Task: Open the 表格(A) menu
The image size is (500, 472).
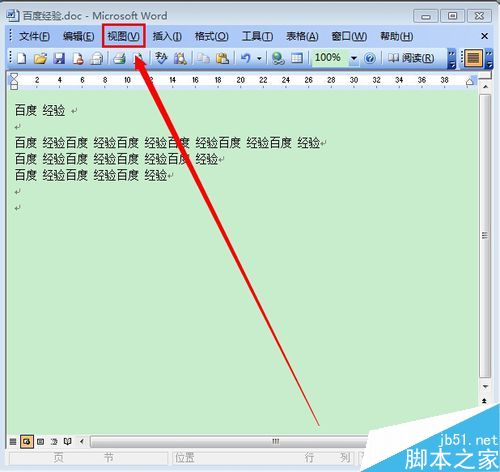Action: coord(302,36)
